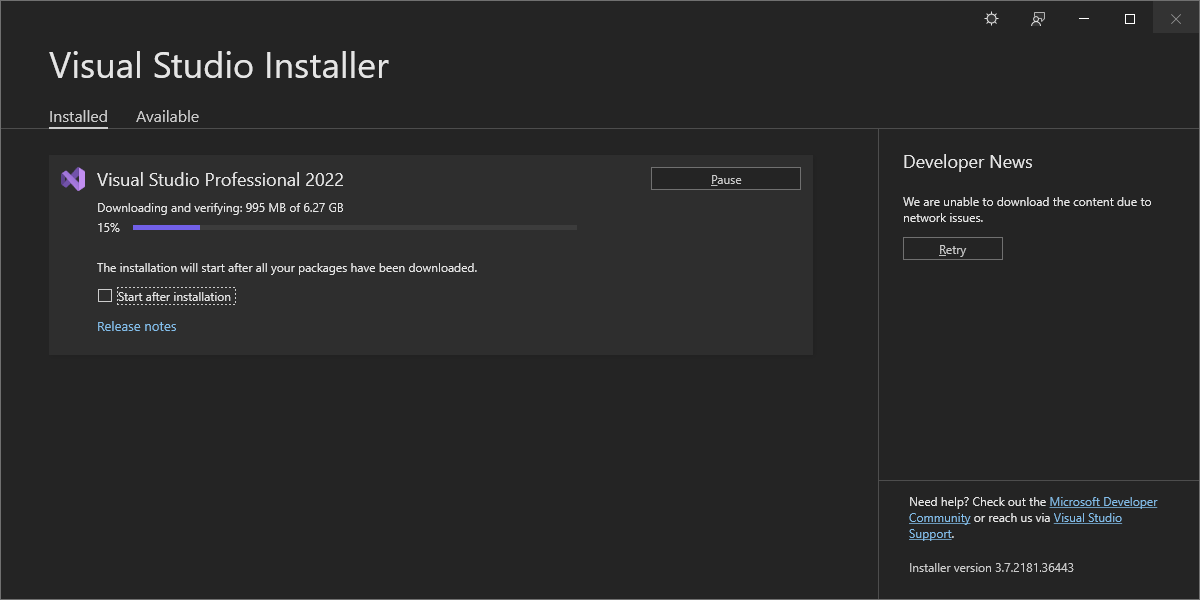1200x600 pixels.
Task: Close the Visual Studio Installer window
Action: tap(1176, 19)
